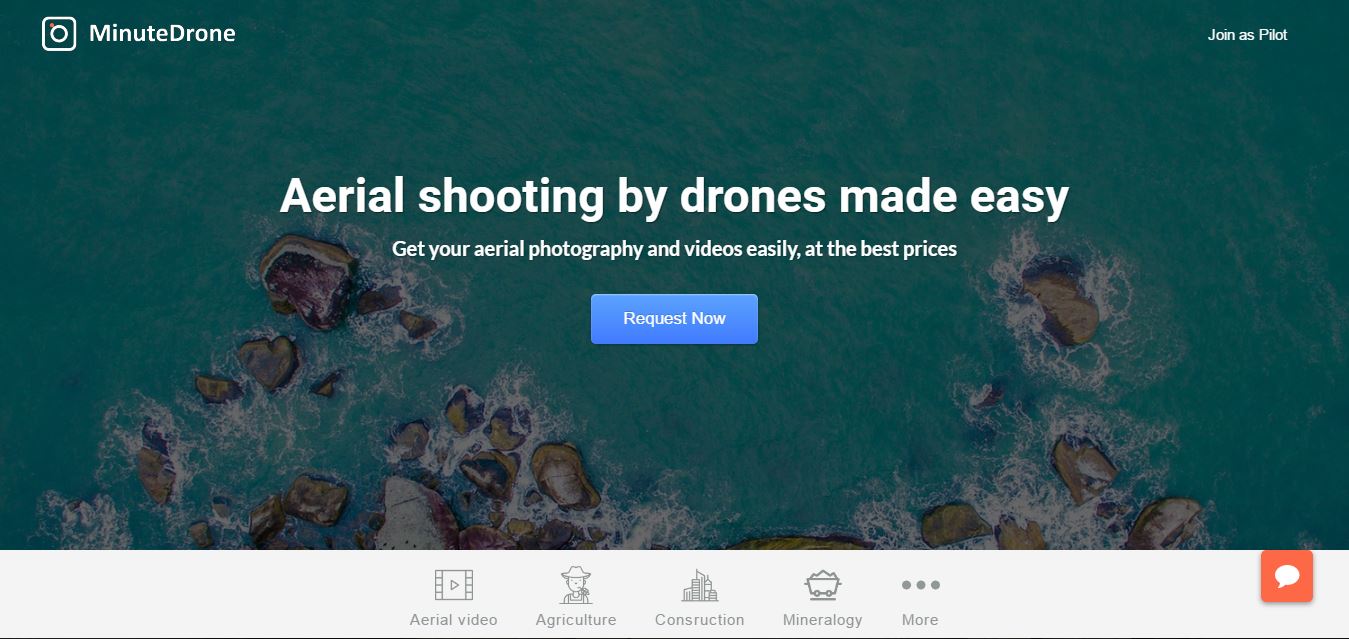Click the subtitle about aerial photography prices

click(x=674, y=249)
